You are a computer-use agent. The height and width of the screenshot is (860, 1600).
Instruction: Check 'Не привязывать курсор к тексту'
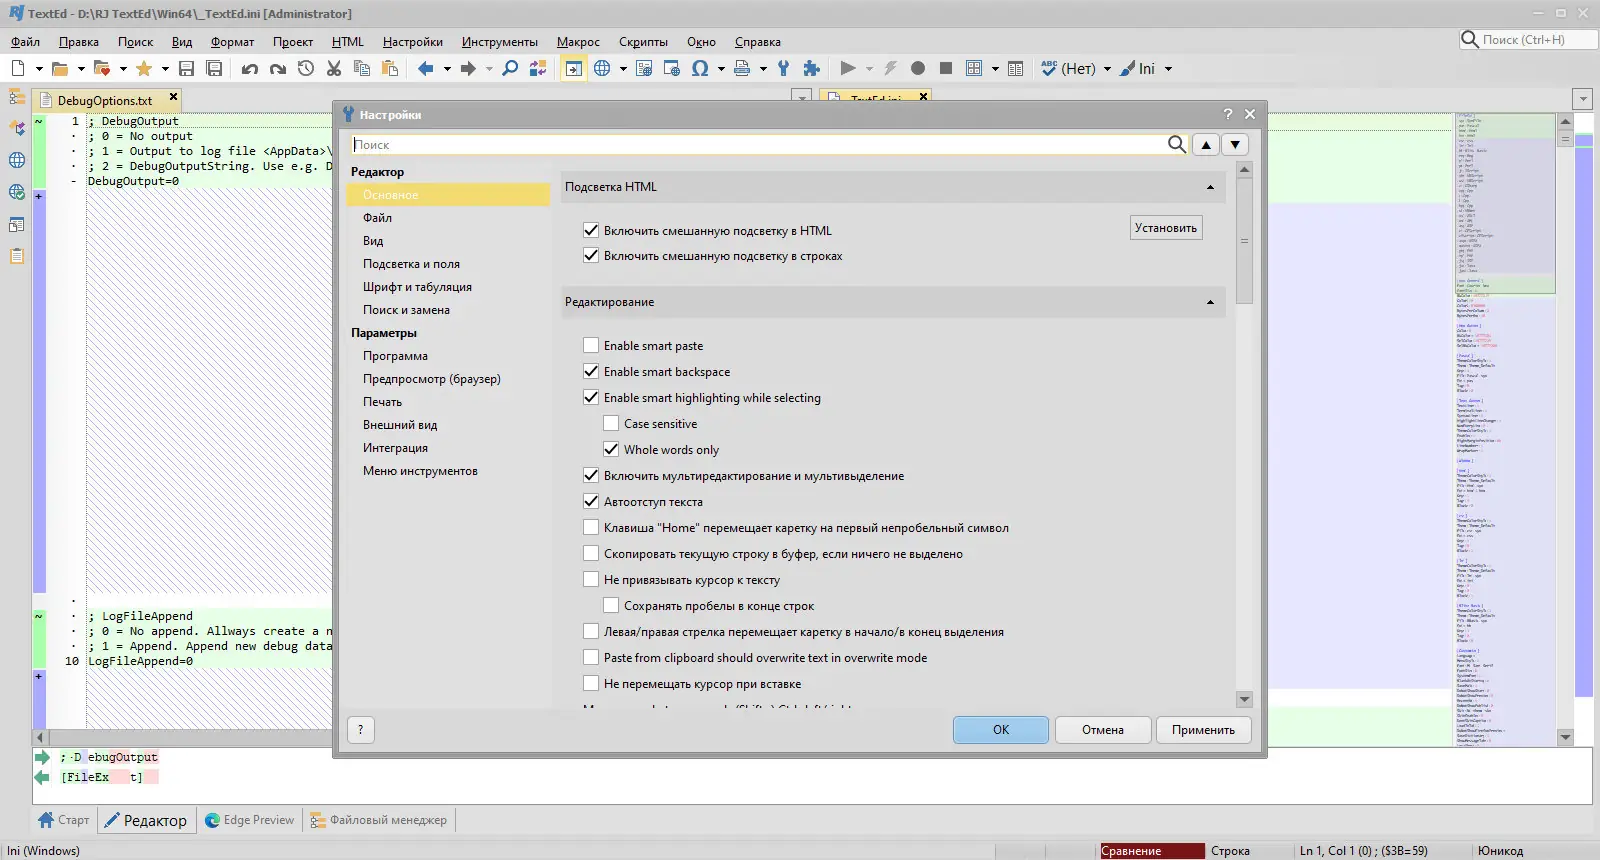(591, 580)
